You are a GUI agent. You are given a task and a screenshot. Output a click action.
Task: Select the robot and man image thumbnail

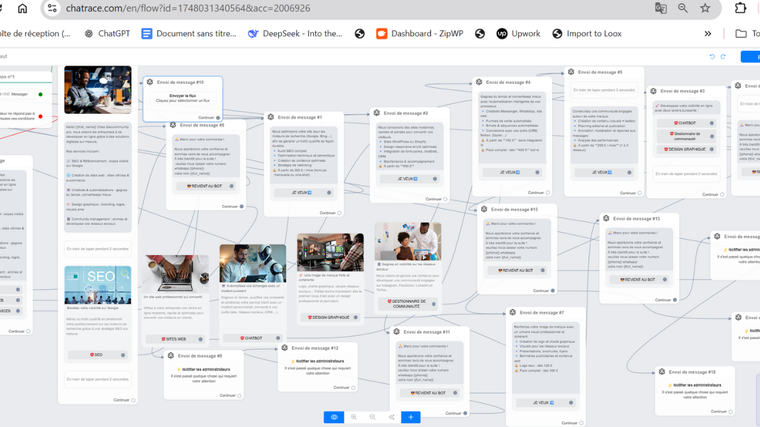253,263
